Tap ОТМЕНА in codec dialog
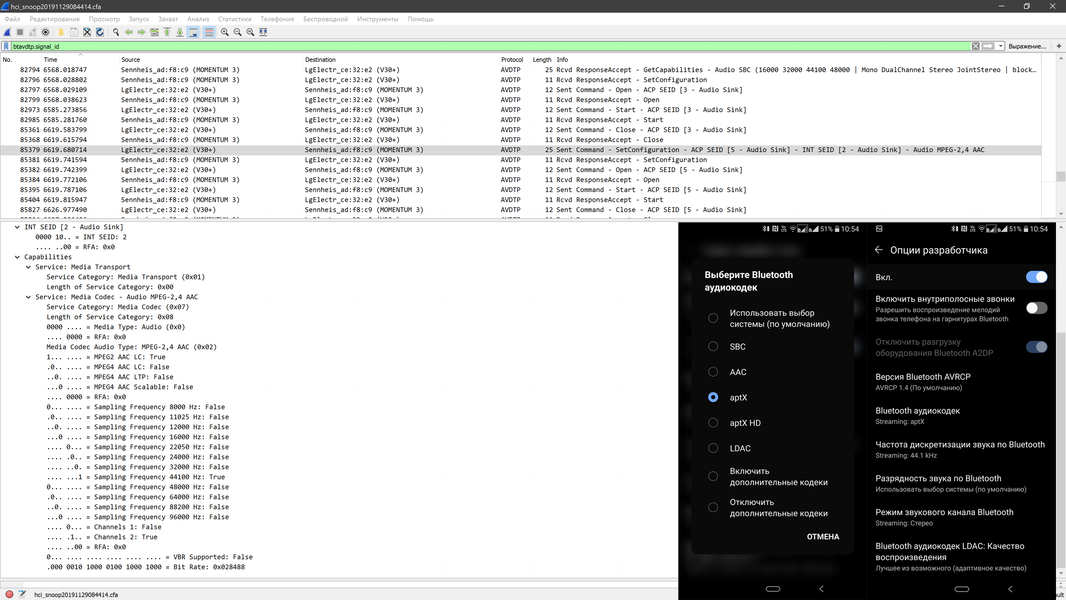 pyautogui.click(x=823, y=537)
